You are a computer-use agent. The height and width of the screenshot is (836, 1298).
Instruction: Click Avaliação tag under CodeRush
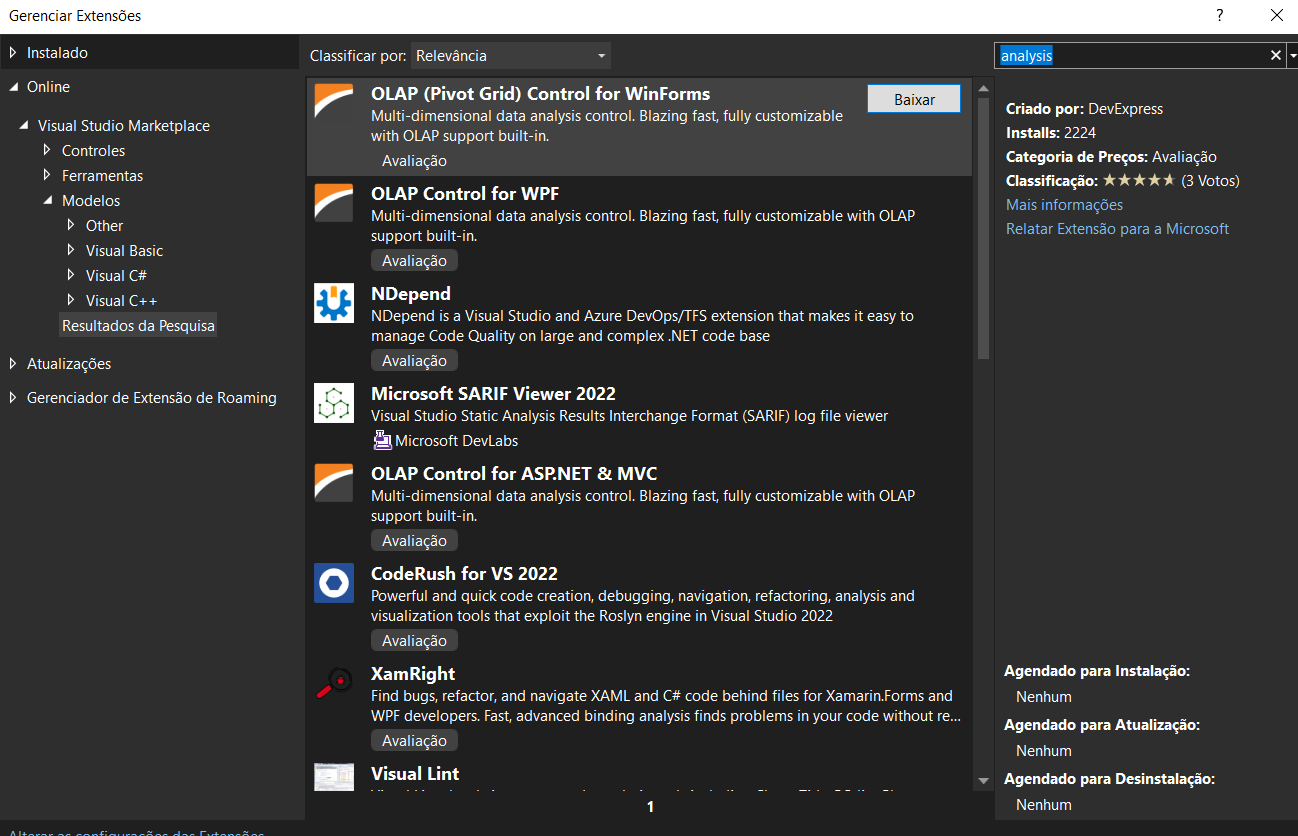[414, 640]
